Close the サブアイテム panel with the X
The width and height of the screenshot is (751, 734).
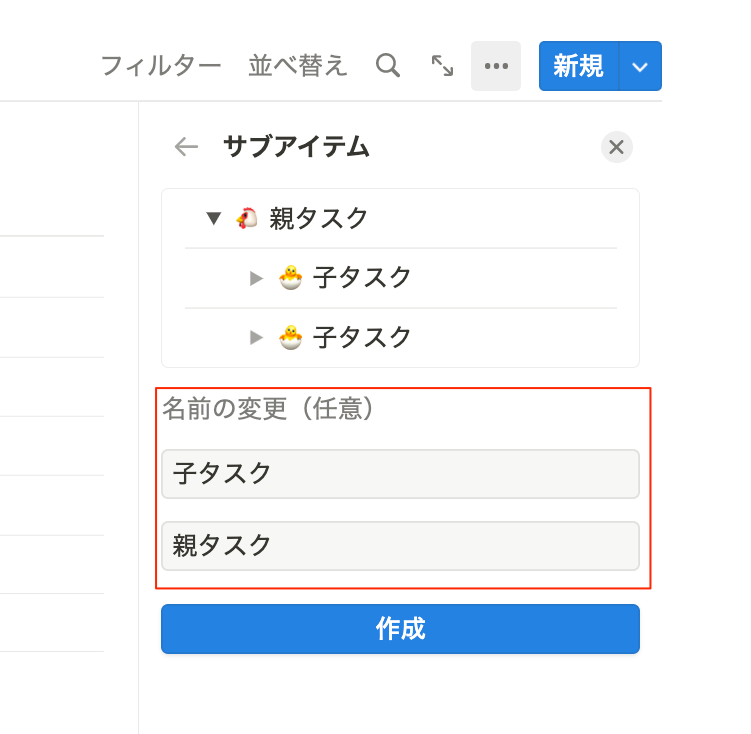(x=616, y=147)
